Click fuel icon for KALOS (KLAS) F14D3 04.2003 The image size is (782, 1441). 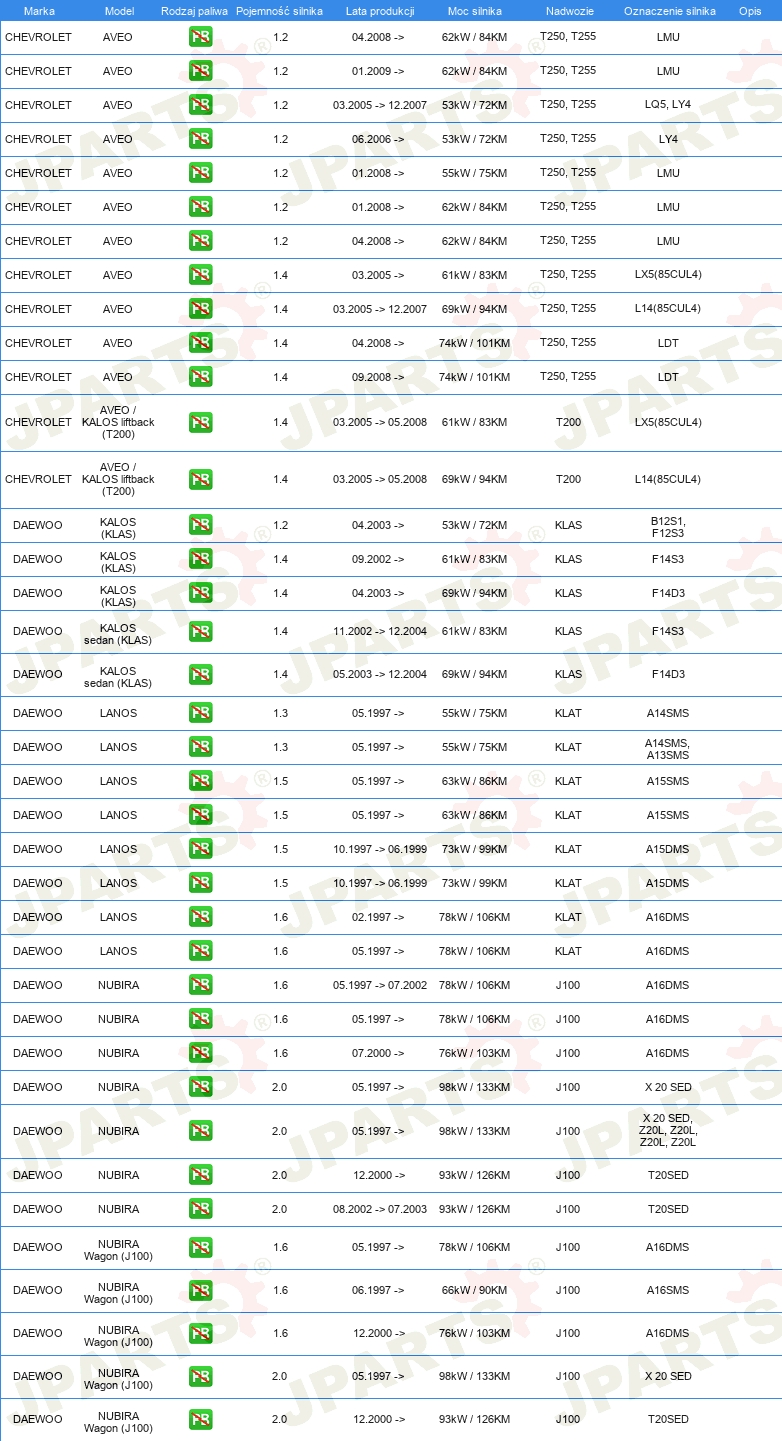200,593
